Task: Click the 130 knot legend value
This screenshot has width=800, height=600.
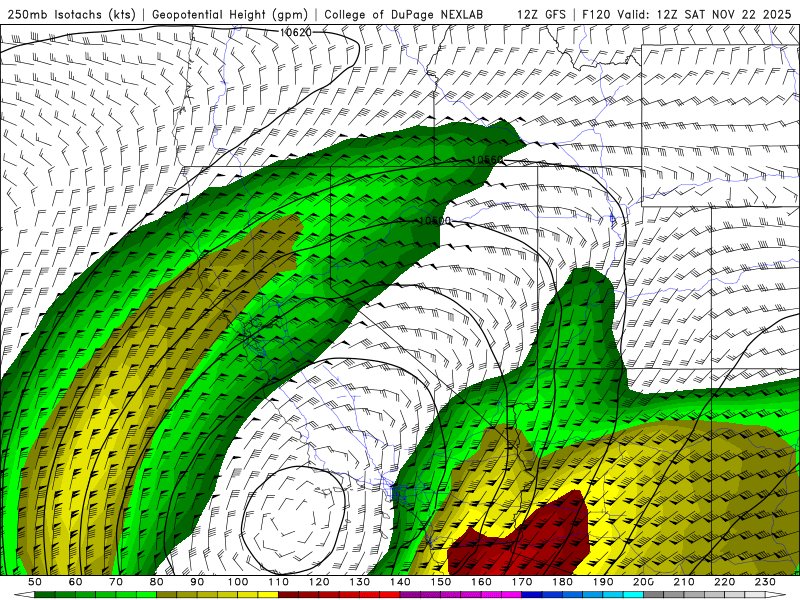Action: [x=360, y=582]
